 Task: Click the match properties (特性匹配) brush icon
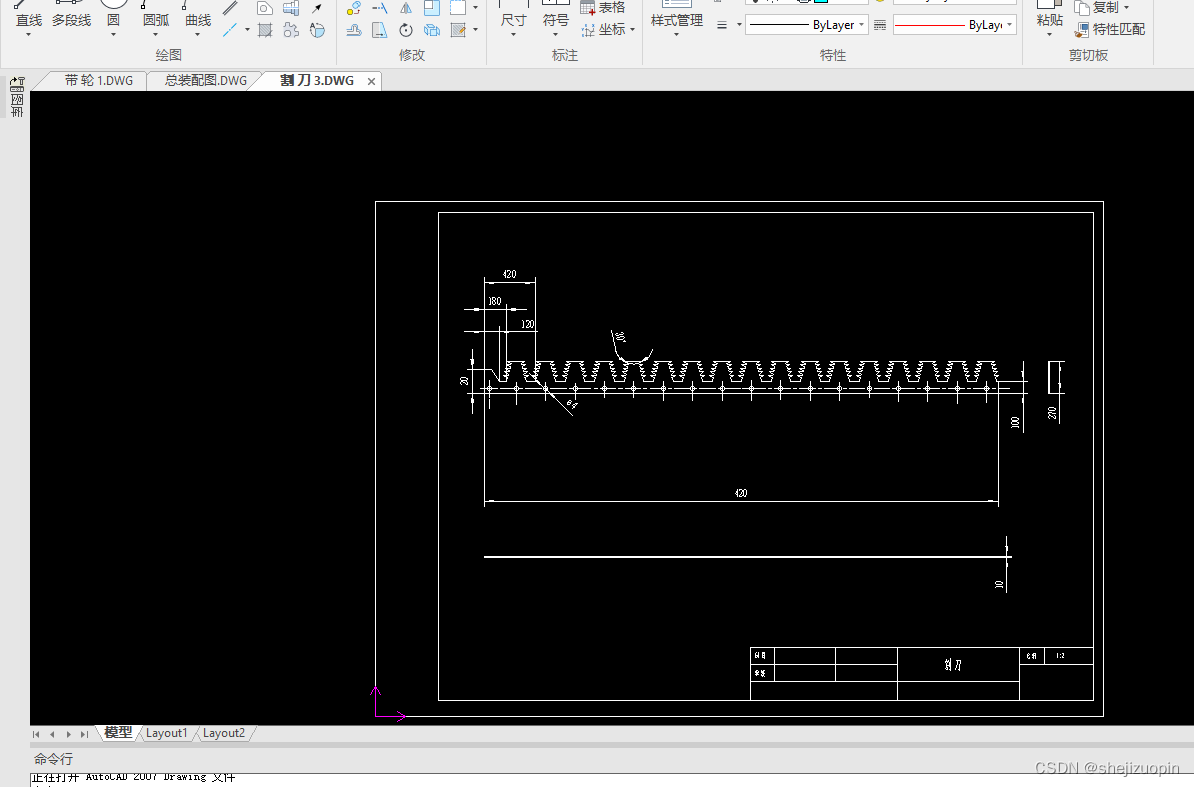point(1081,30)
